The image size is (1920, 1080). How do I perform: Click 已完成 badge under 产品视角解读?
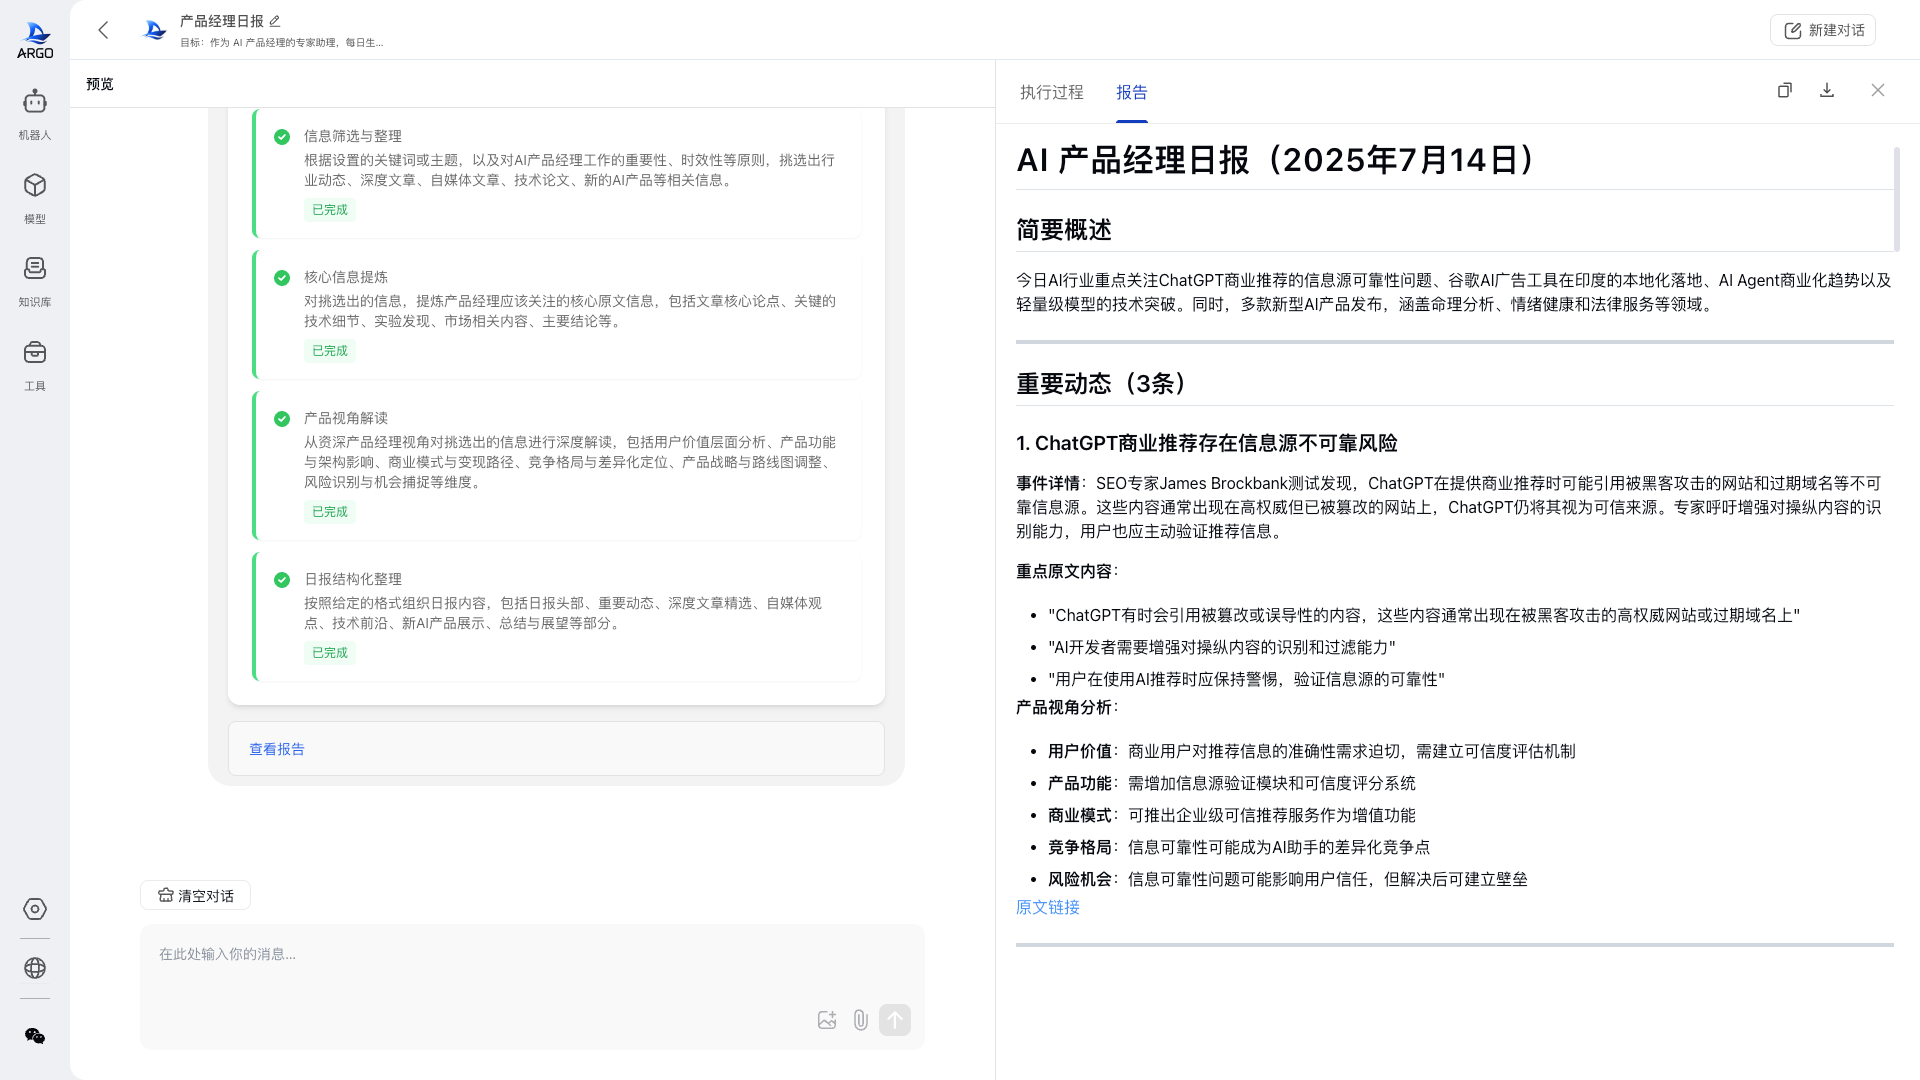tap(330, 512)
